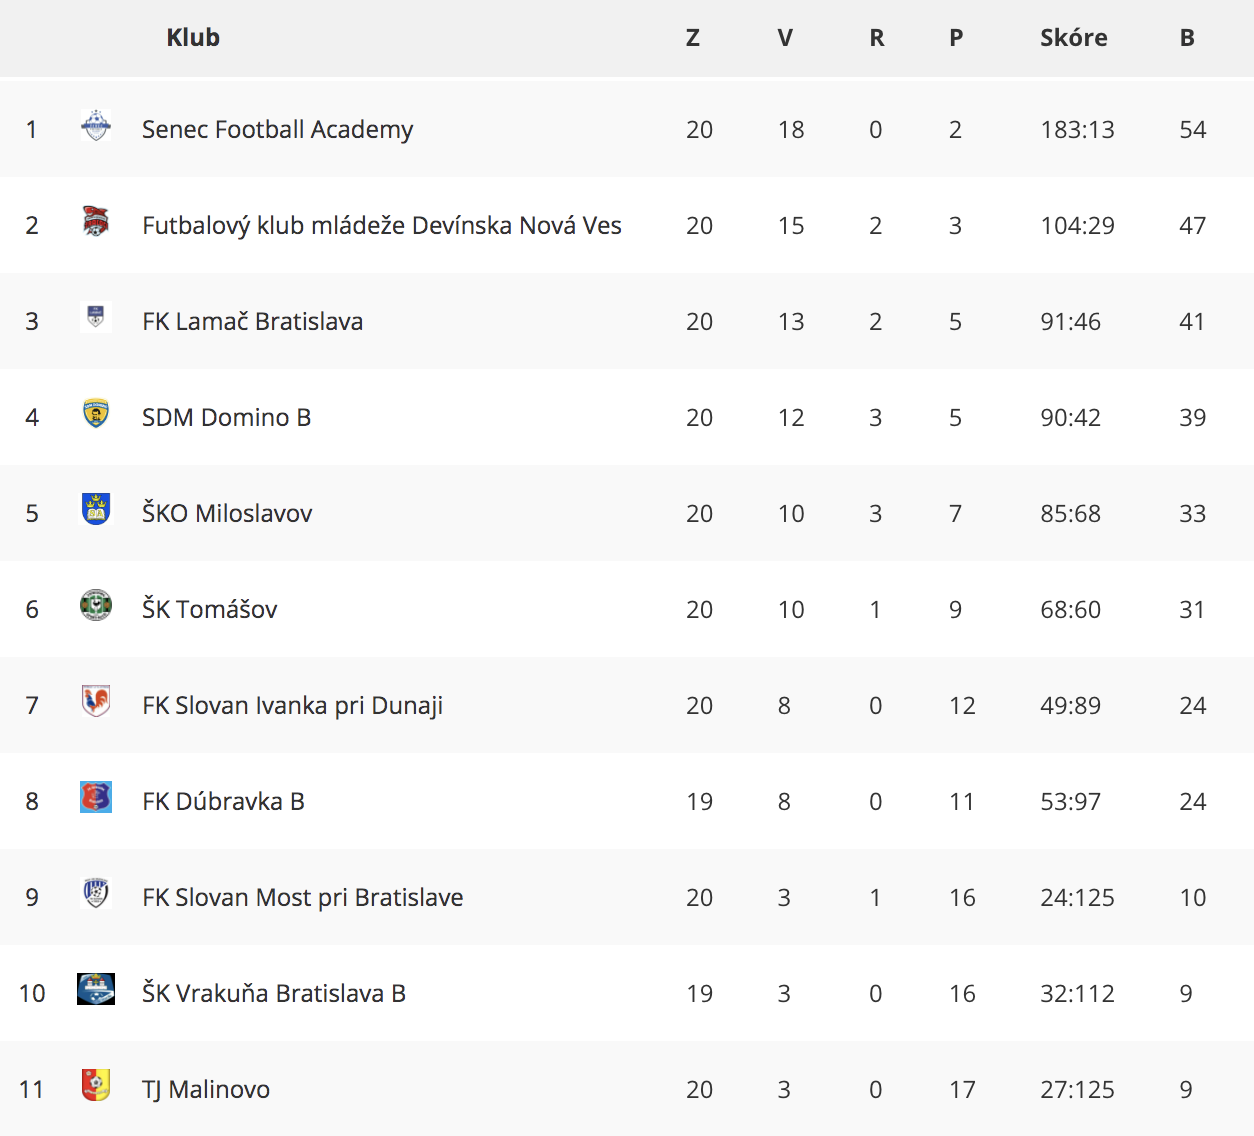Open the TJ Malinovo club link
Viewport: 1254px width, 1136px height.
coord(206,1090)
